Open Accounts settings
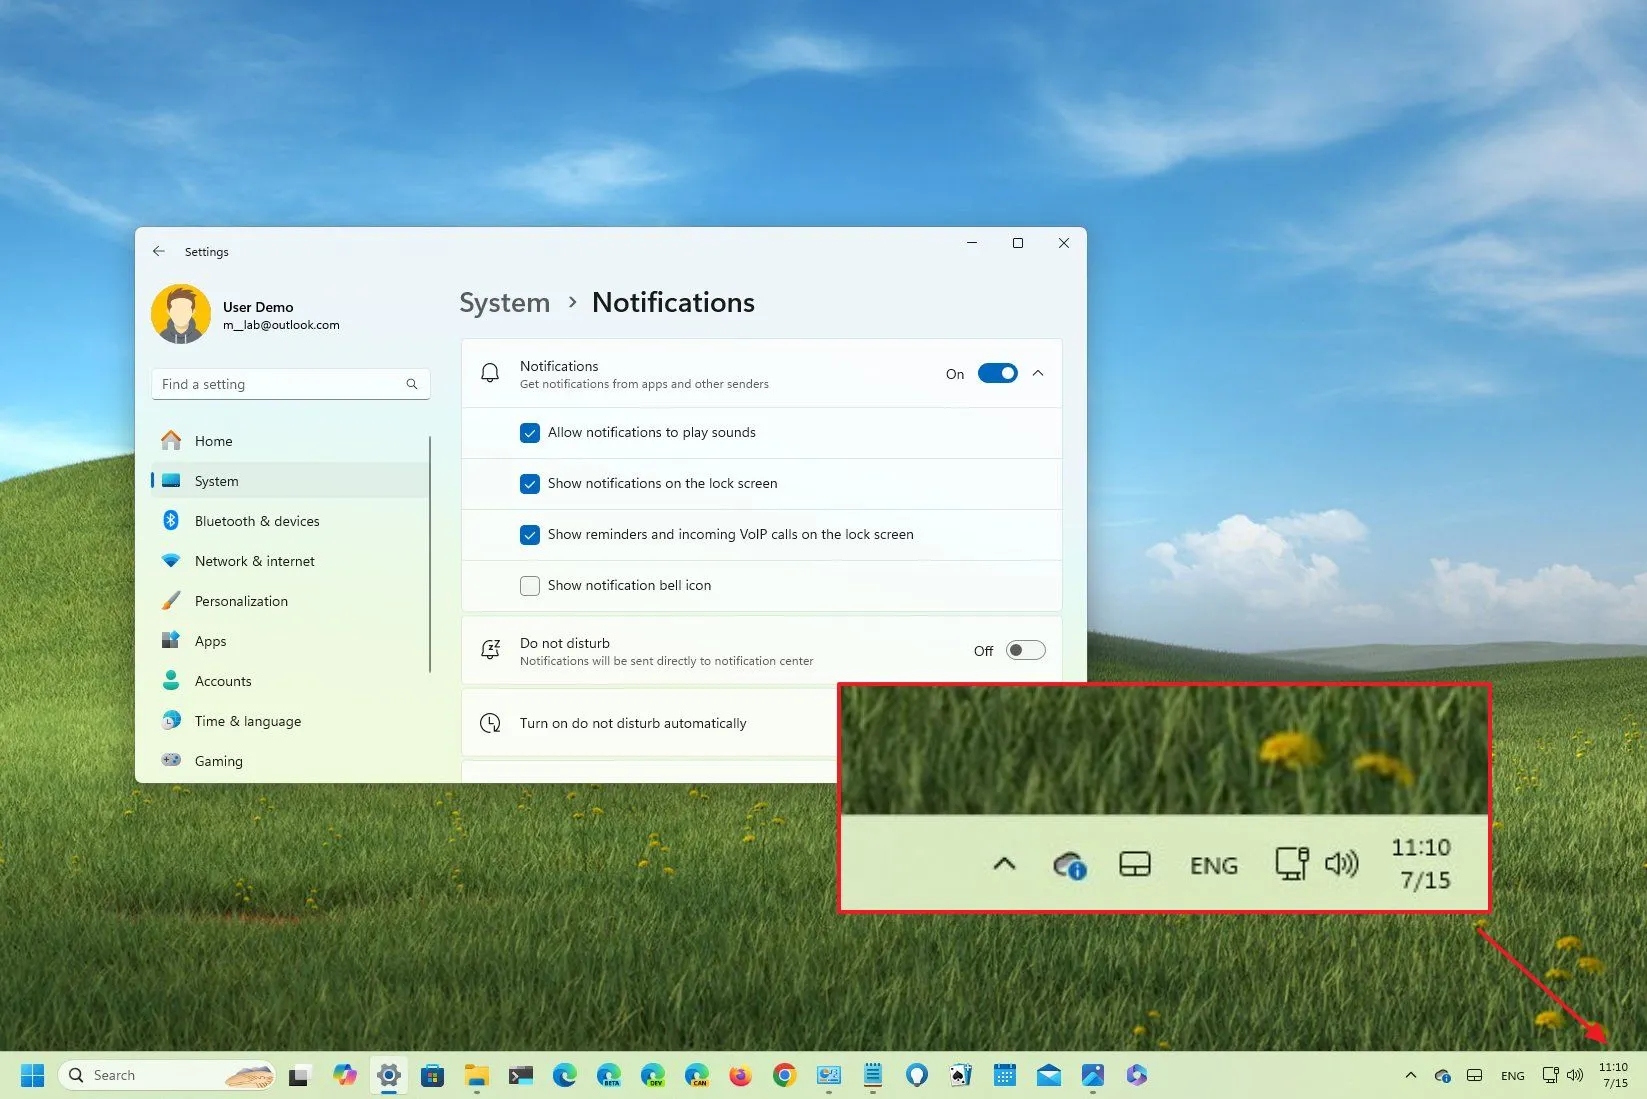 [222, 681]
